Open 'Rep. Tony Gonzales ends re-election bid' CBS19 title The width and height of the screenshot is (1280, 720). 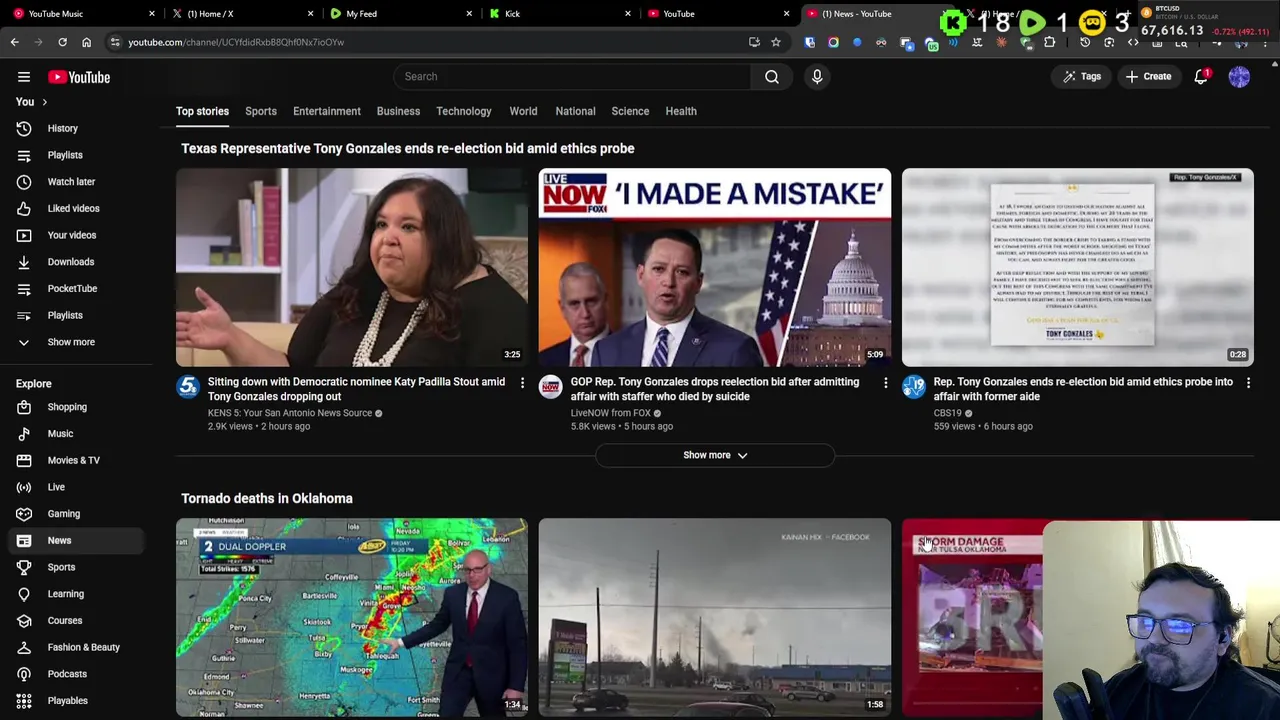(x=1083, y=389)
